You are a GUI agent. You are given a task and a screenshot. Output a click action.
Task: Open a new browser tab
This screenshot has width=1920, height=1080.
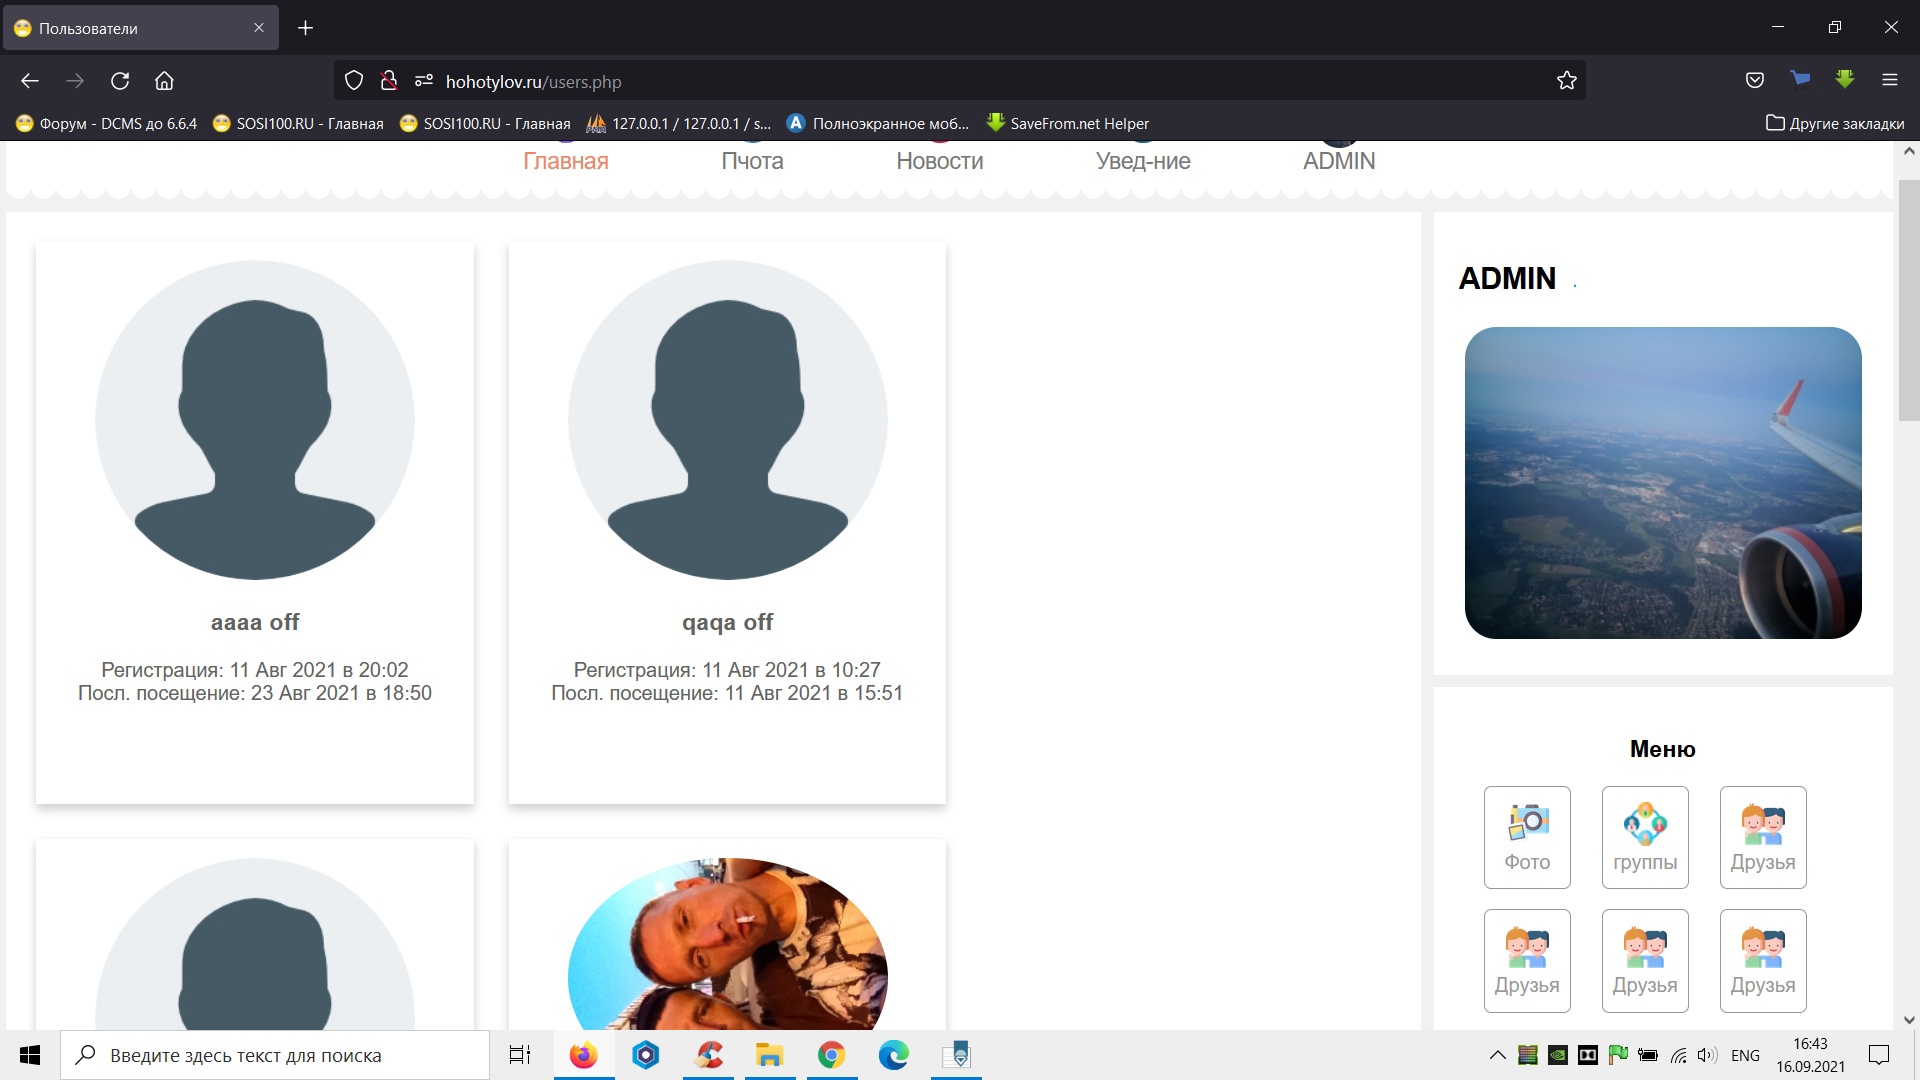tap(306, 28)
